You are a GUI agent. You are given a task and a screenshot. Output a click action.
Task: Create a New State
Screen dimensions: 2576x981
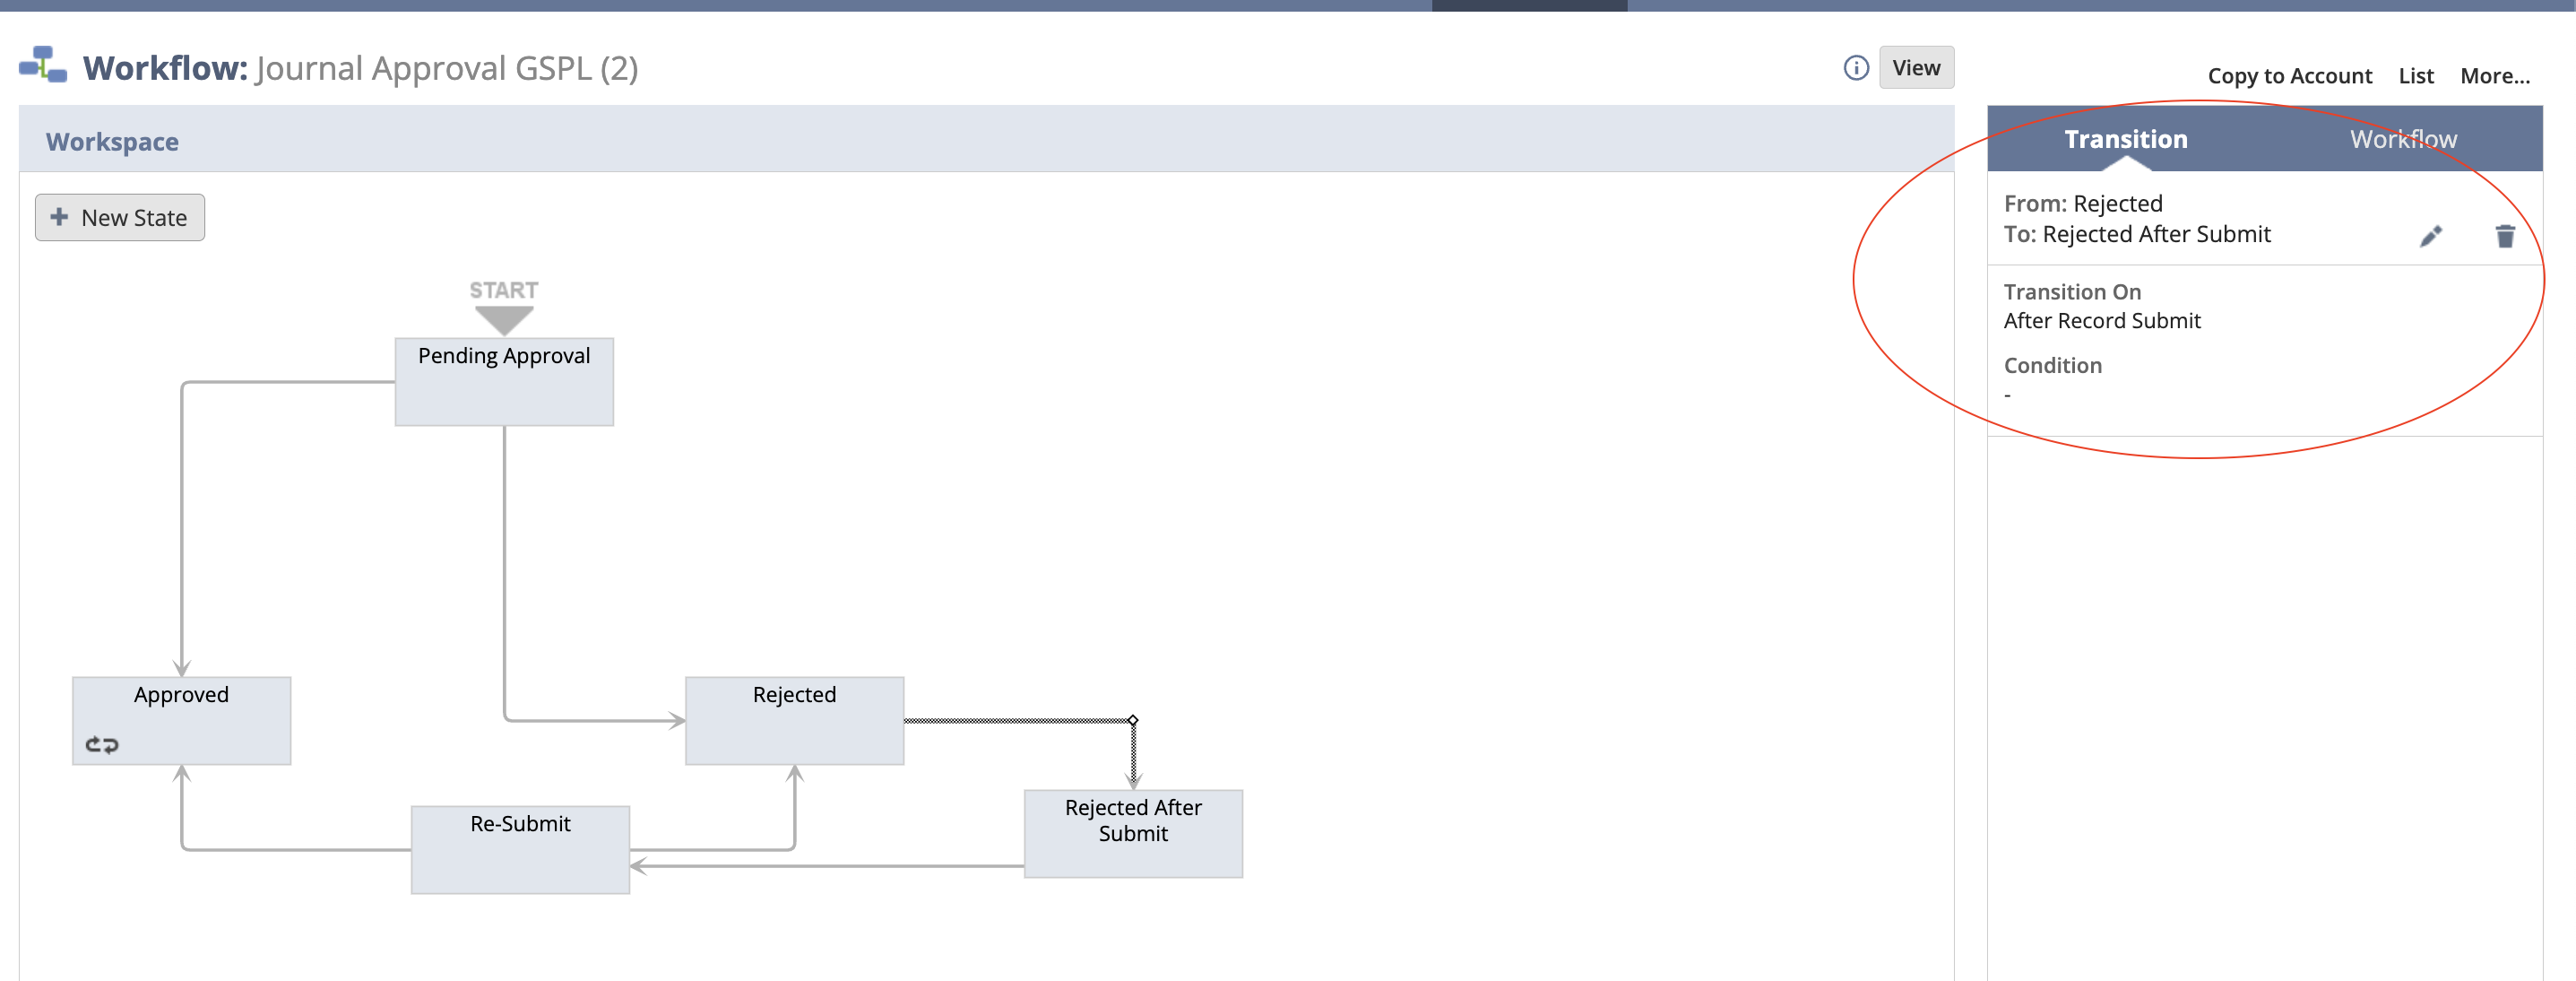pyautogui.click(x=120, y=217)
